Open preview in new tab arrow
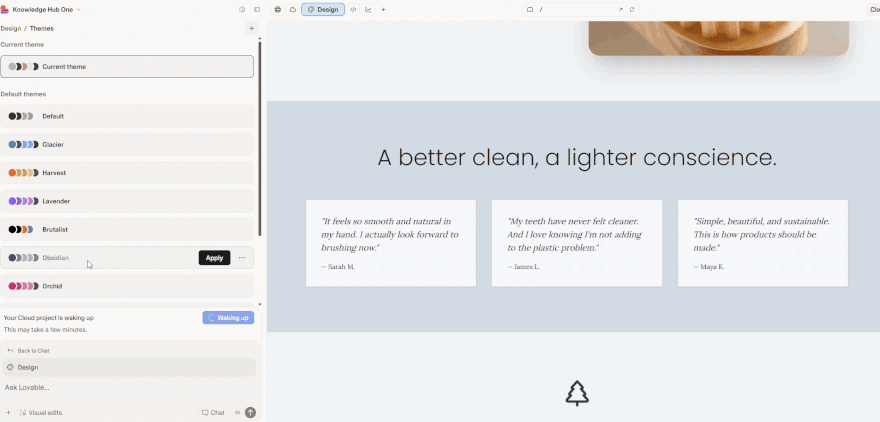Screen dimensions: 880x422 (620, 9)
